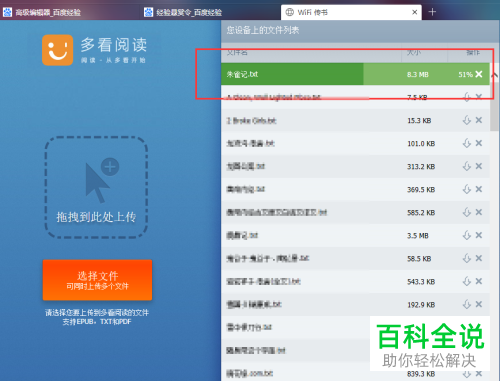Screen dimensions: 500x381
Task: Download the file sized 313.2 KB
Action: click(467, 166)
